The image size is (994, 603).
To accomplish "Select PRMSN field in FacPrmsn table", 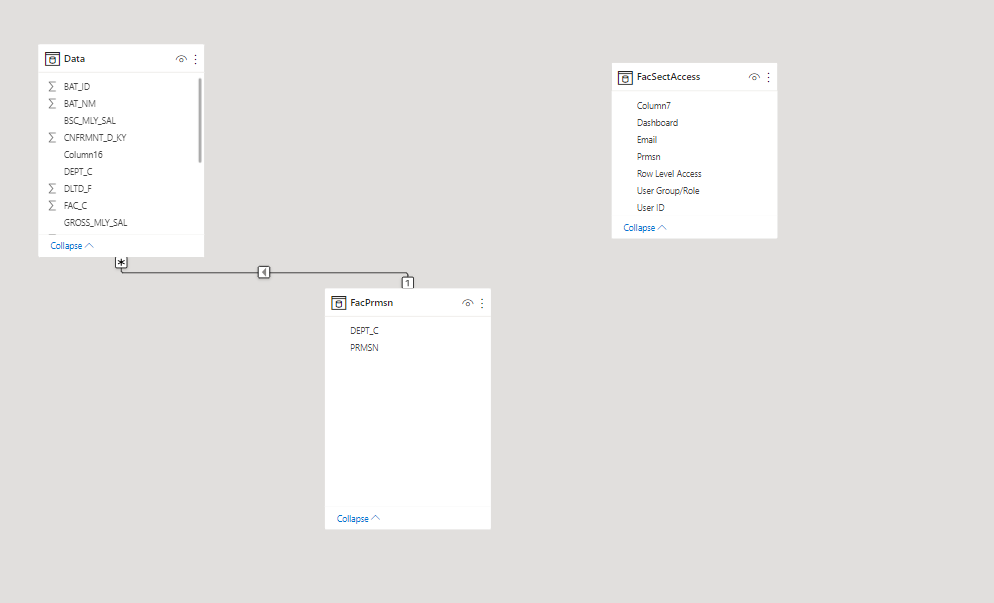I will coord(365,347).
